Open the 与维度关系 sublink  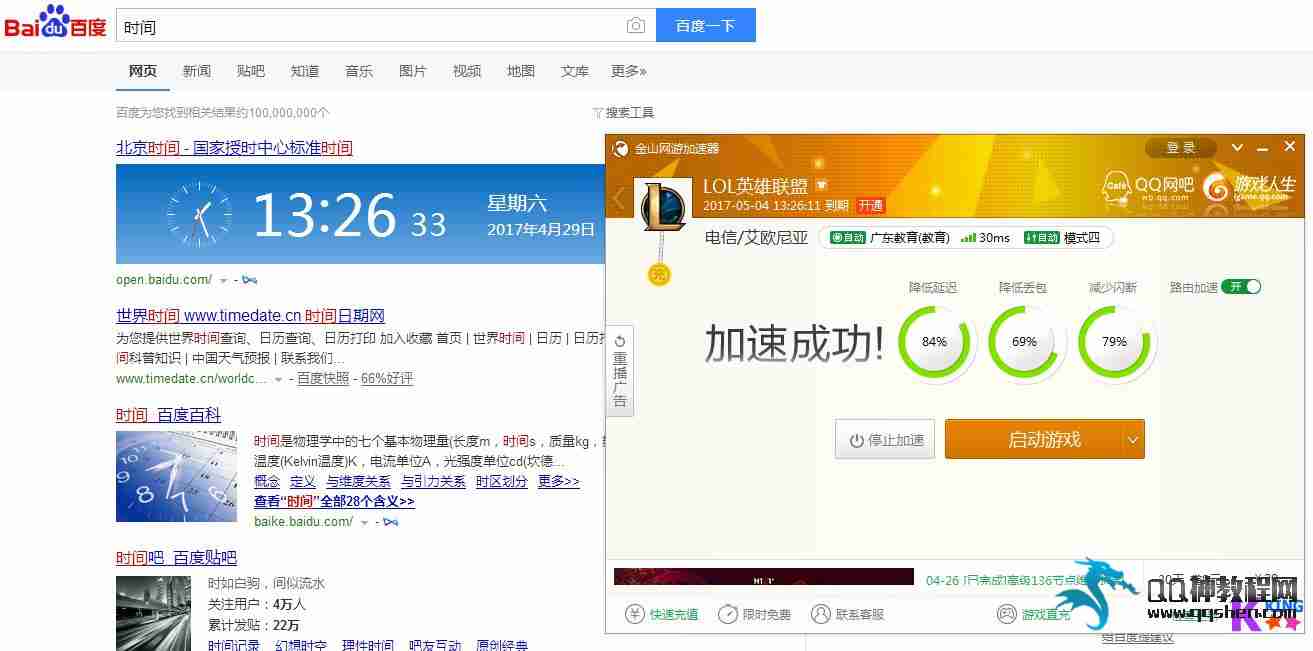point(358,482)
